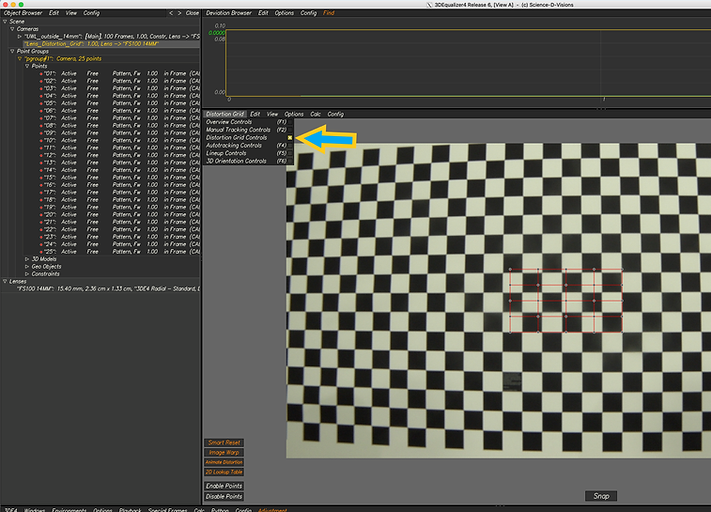Click the red marker of point "01"

41,74
